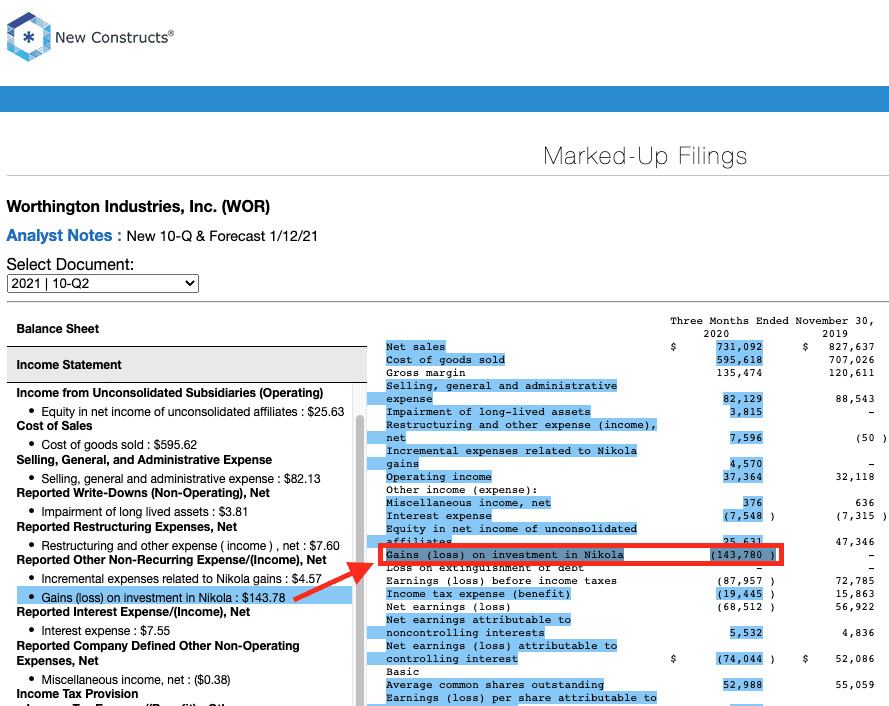The height and width of the screenshot is (706, 889).
Task: Select 'Equity in net income of unconsolidated affiliates : $25.63'
Action: click(193, 412)
